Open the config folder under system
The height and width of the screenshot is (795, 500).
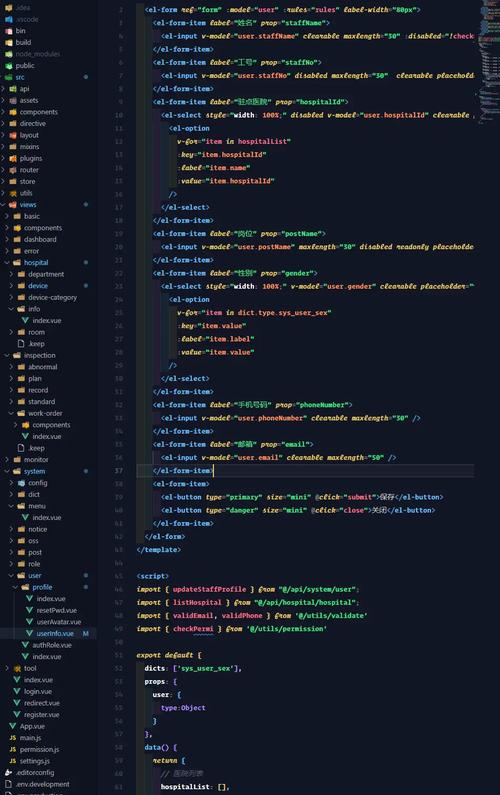[x=38, y=483]
